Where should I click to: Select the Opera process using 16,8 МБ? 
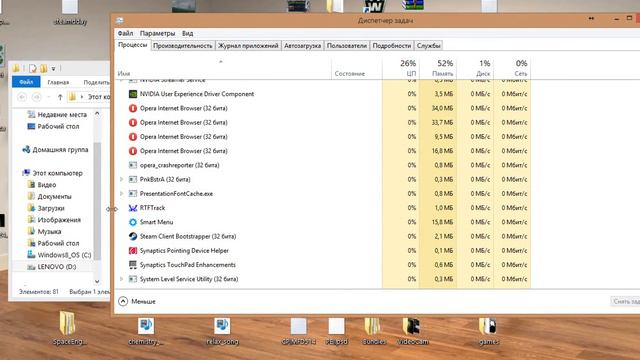[x=323, y=151]
